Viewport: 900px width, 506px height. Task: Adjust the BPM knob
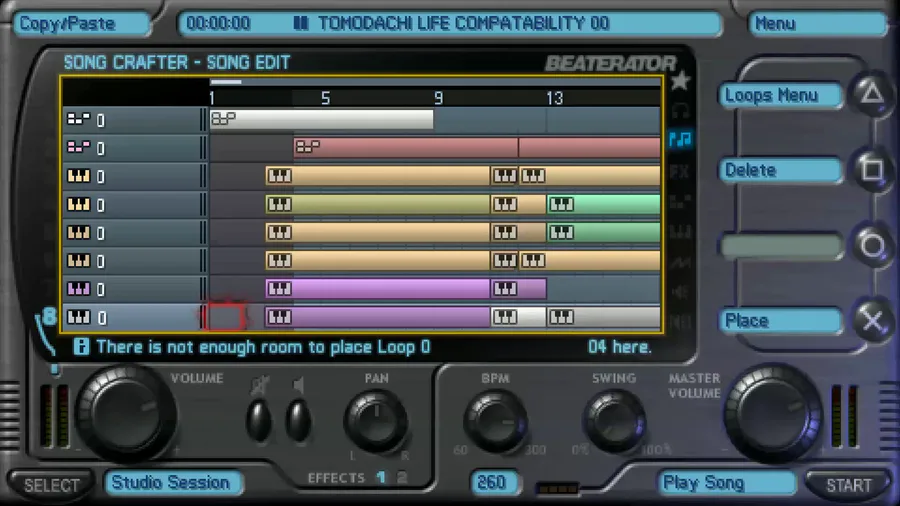click(496, 422)
